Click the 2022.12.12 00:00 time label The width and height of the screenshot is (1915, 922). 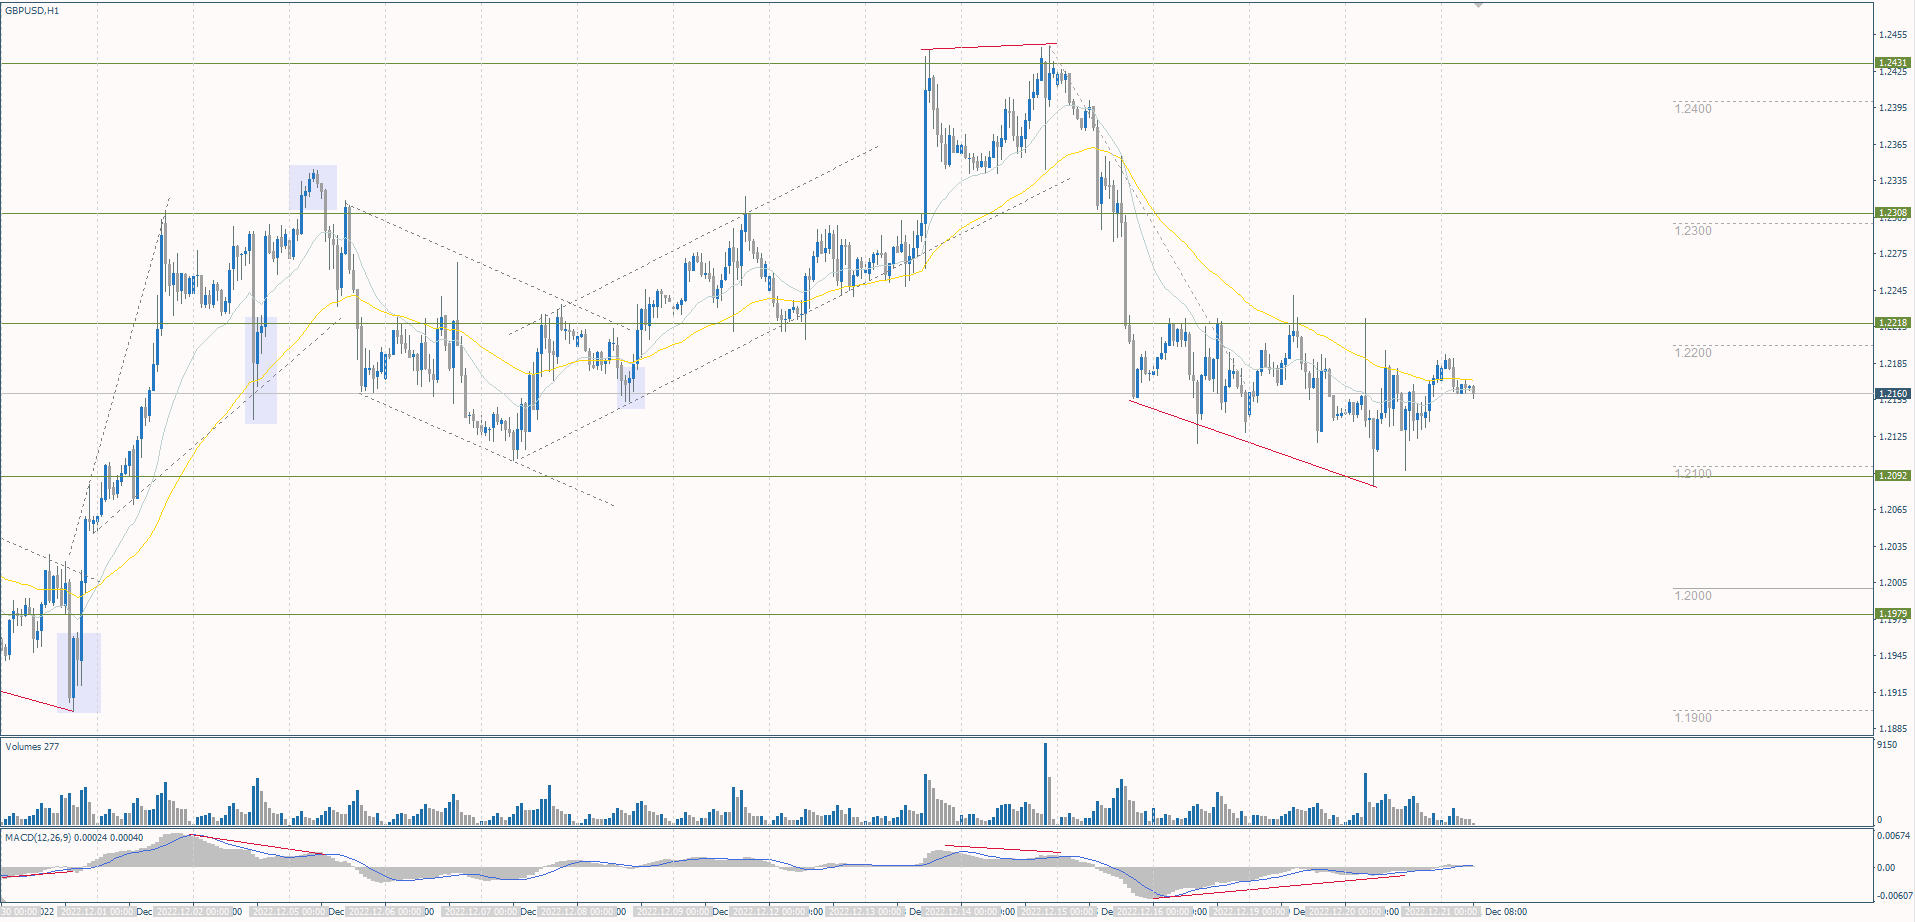769,912
